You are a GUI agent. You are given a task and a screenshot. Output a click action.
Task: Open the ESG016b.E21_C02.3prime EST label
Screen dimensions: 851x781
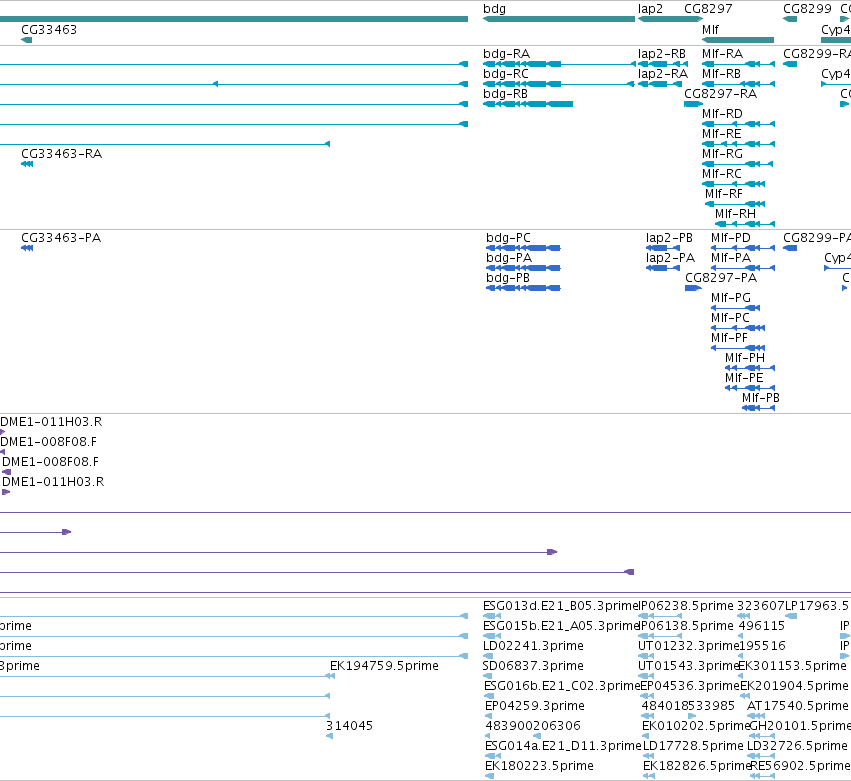point(563,687)
